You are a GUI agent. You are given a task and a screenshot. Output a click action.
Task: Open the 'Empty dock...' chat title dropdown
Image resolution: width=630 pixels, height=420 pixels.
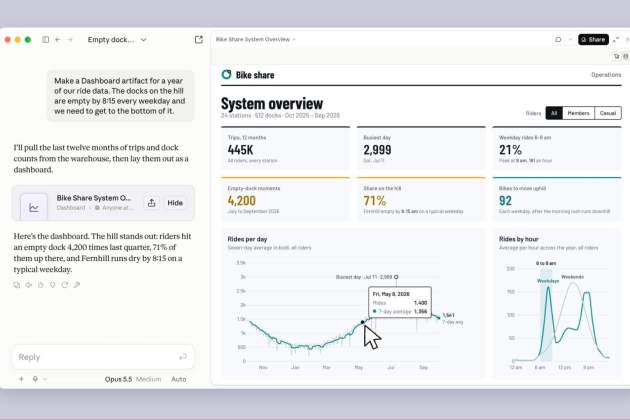[x=117, y=39]
